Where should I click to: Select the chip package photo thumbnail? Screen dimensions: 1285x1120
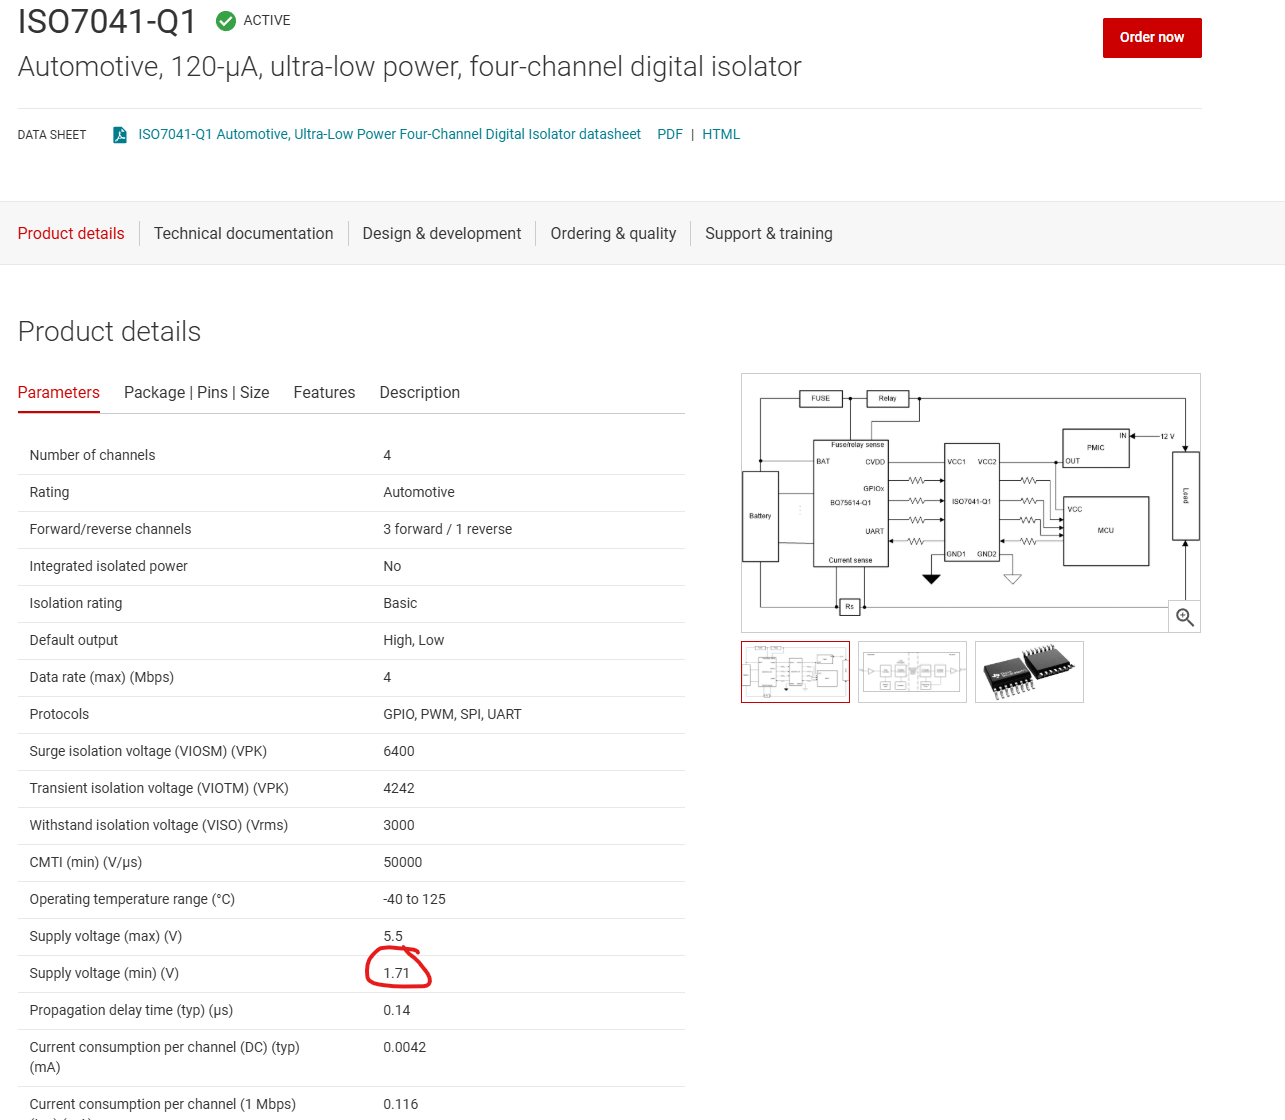[1029, 672]
